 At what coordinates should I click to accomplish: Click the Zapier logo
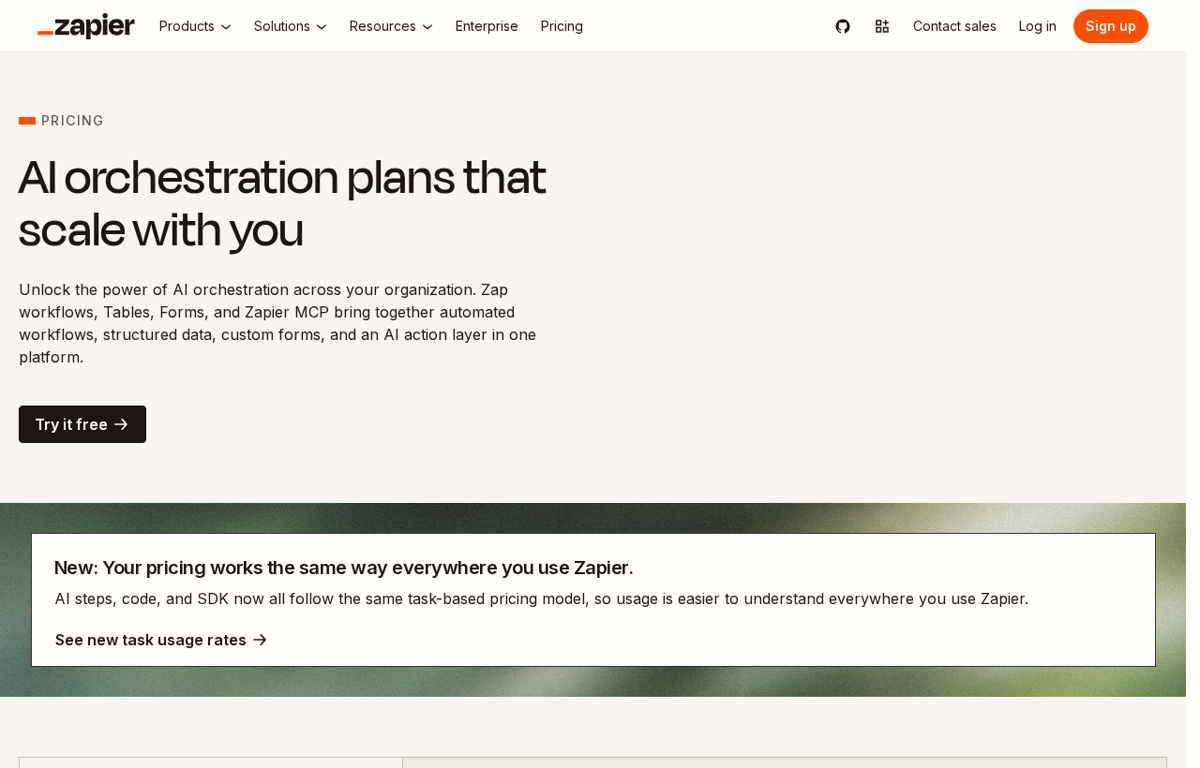click(86, 26)
